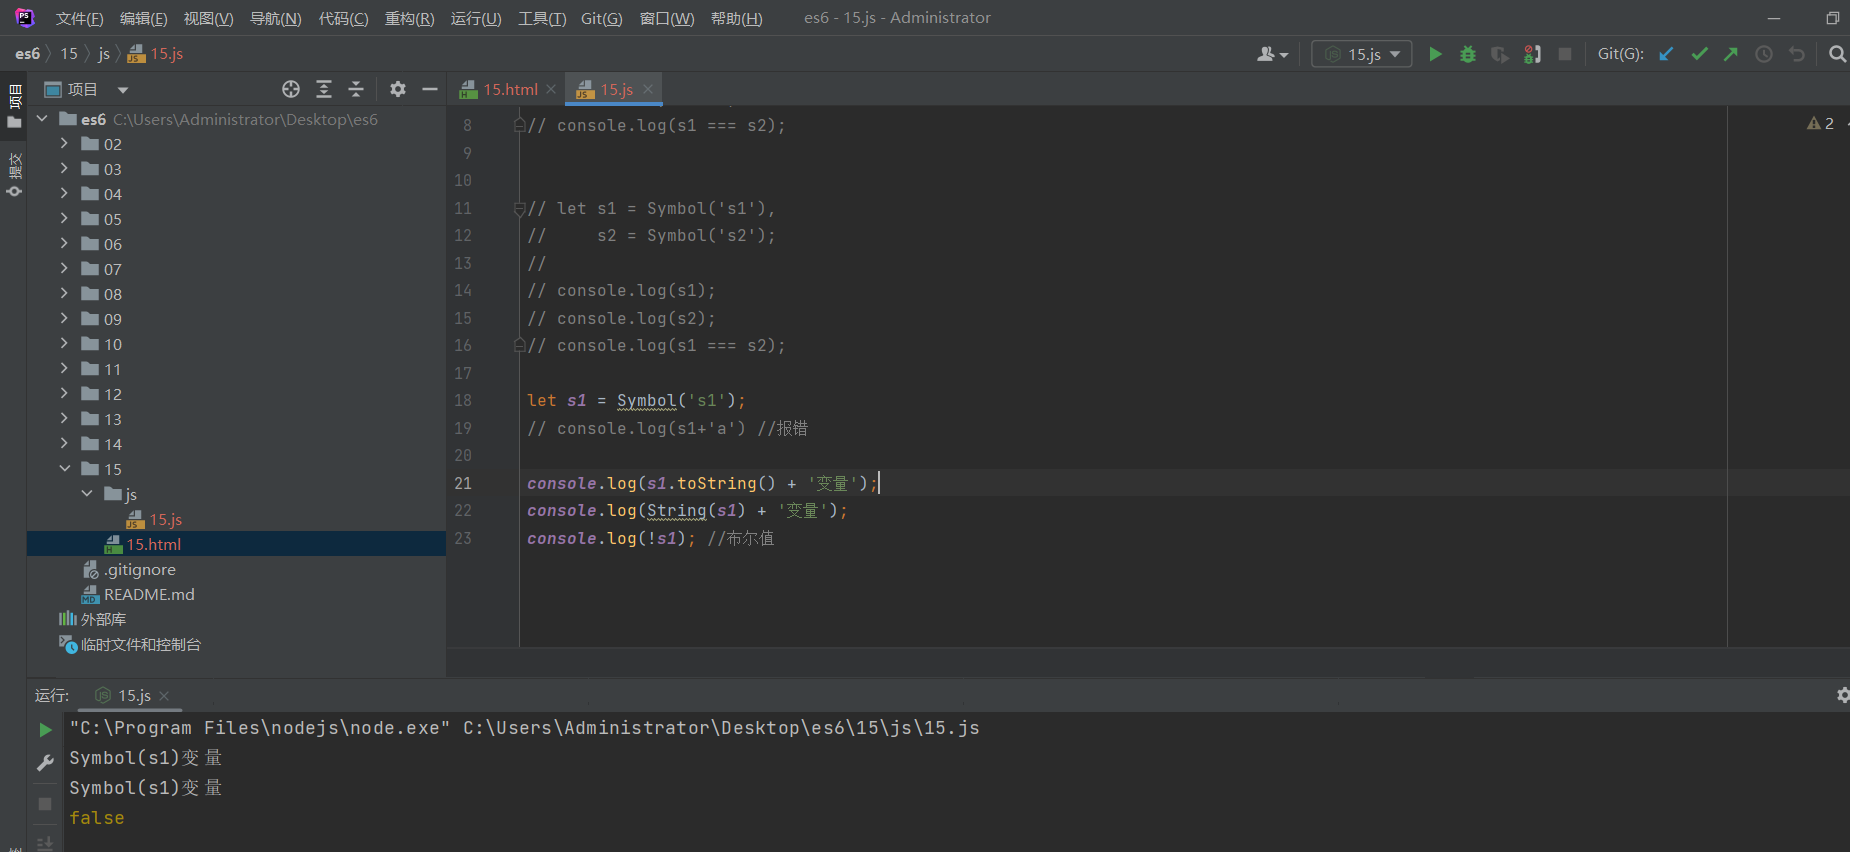
Task: Select README.md in project tree
Action: pyautogui.click(x=138, y=595)
